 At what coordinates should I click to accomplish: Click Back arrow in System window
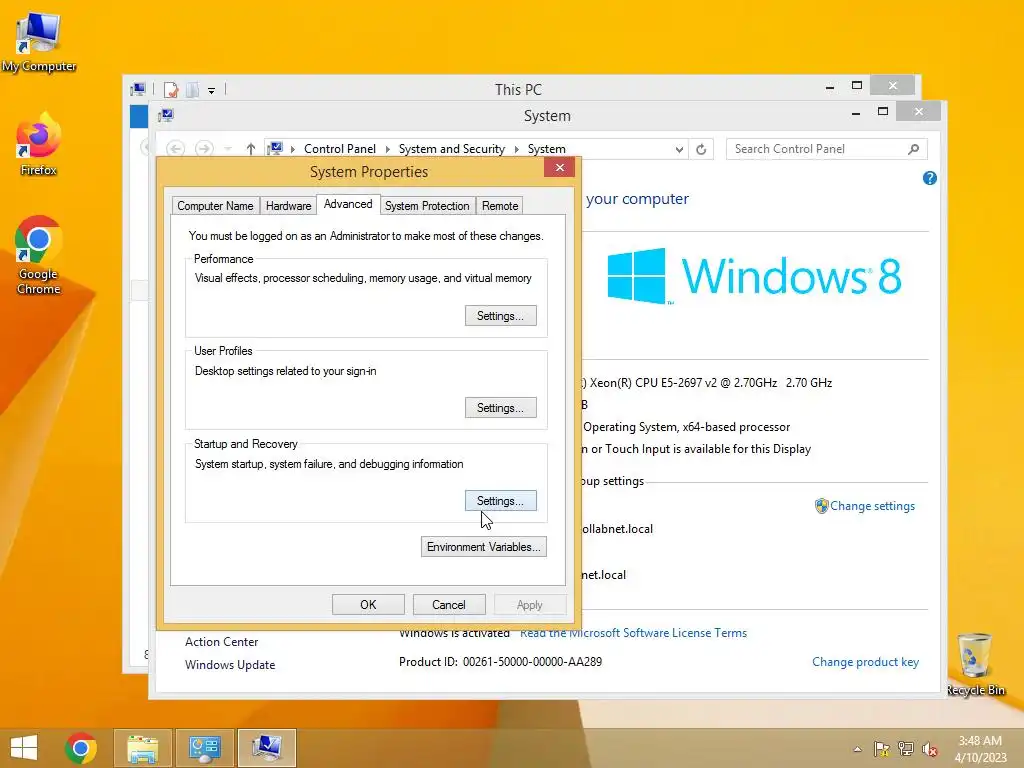click(x=175, y=149)
